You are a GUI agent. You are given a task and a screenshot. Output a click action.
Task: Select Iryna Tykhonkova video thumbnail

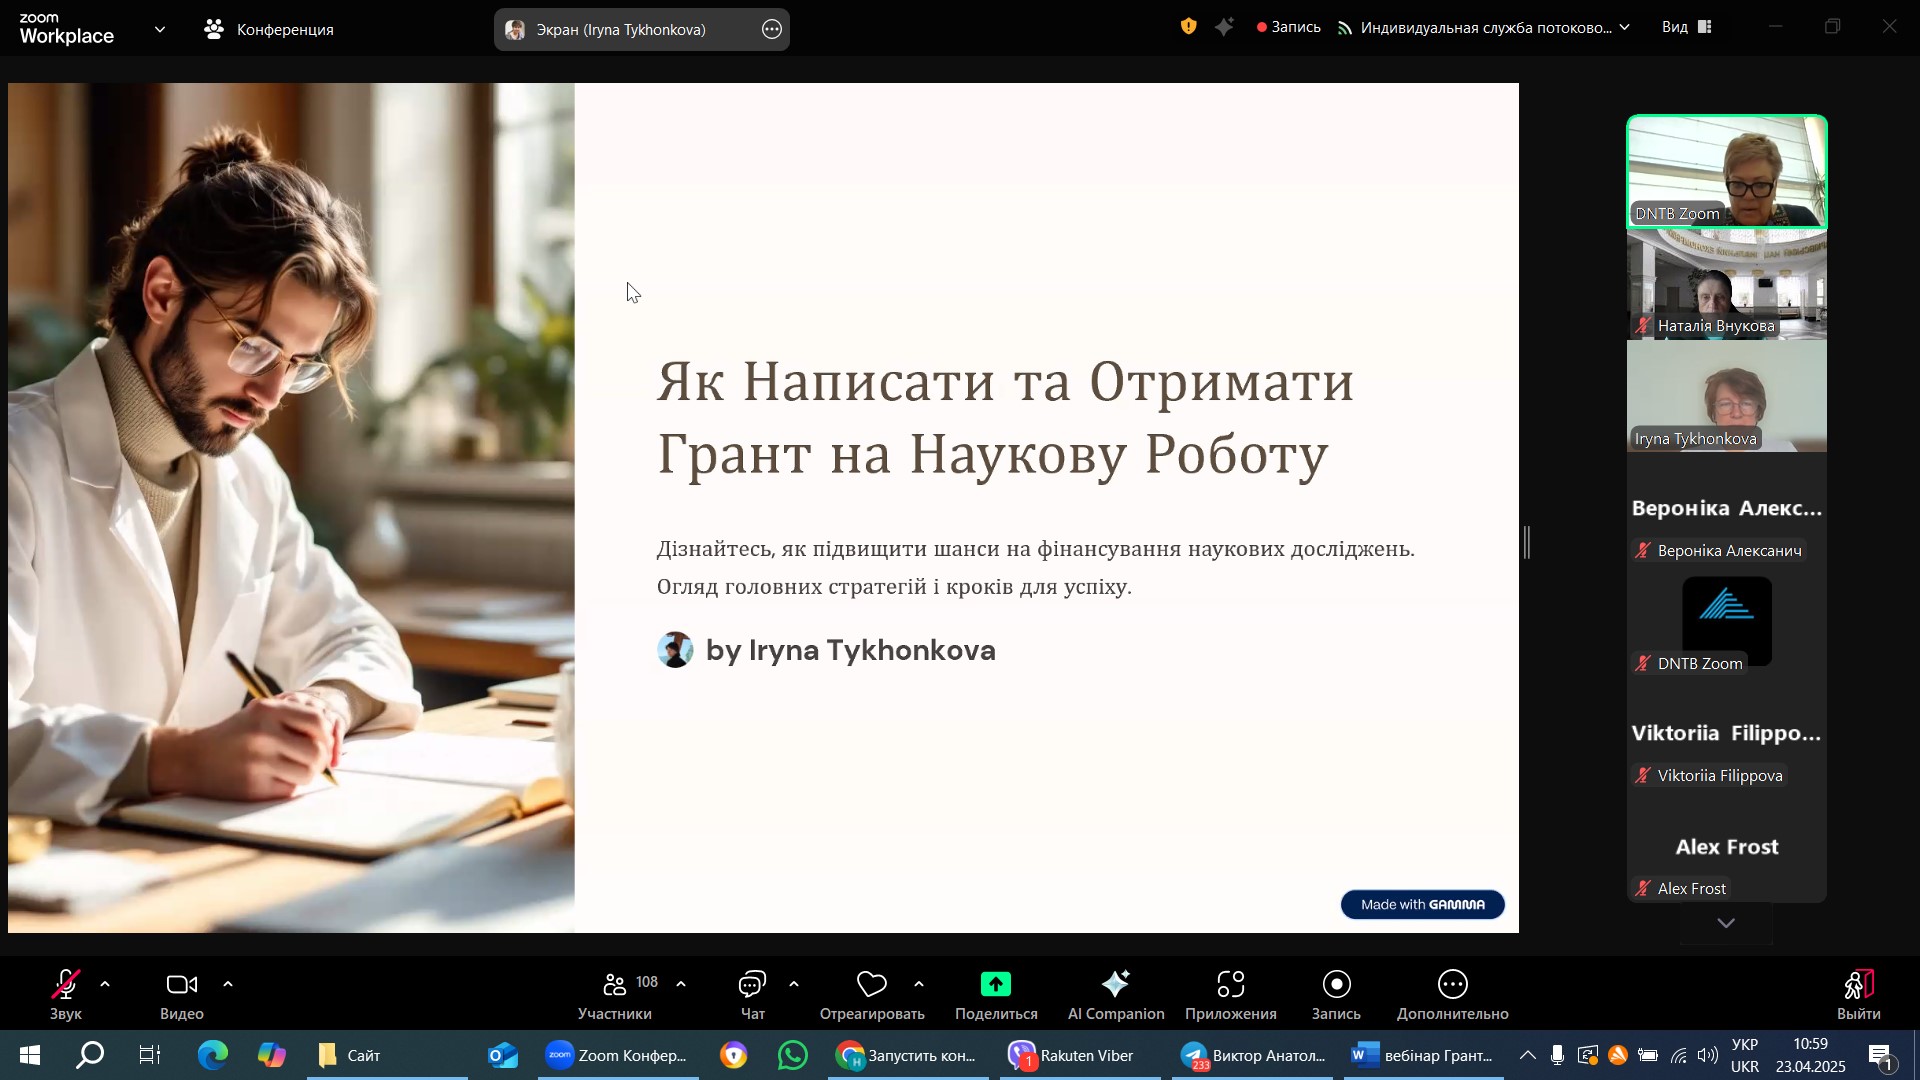1726,397
